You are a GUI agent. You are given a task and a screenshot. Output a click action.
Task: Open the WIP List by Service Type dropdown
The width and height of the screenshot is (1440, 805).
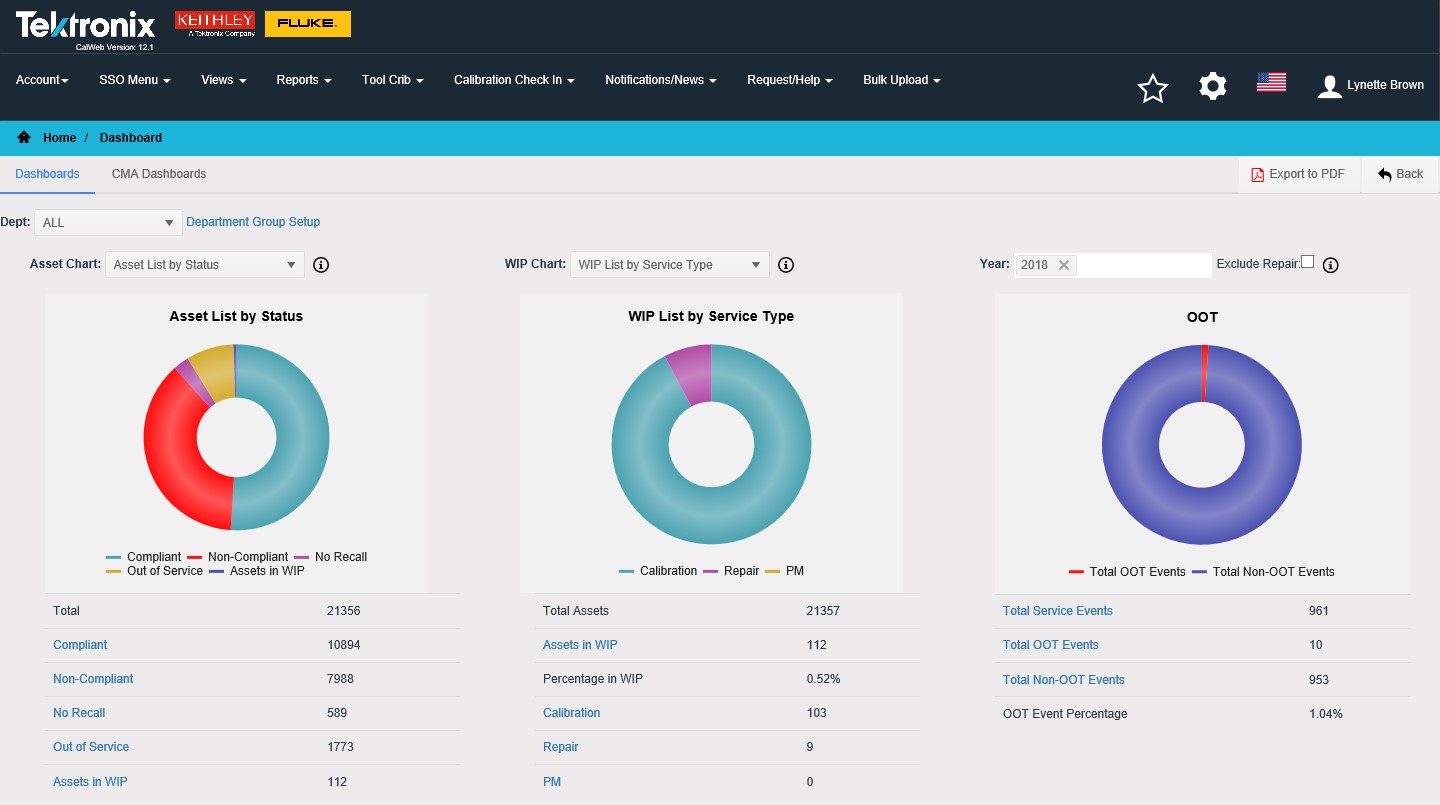(669, 265)
